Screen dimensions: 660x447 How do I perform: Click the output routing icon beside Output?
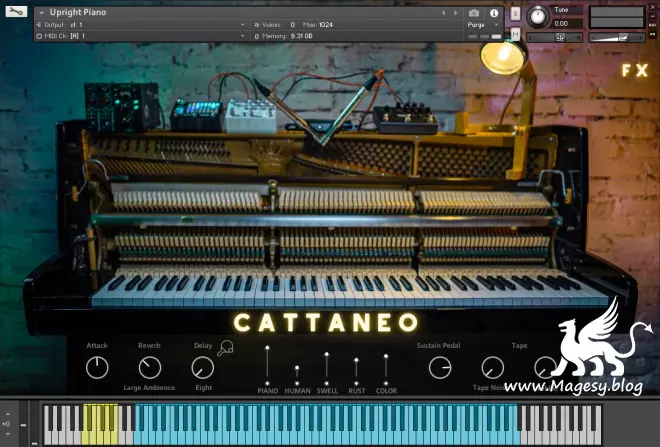pos(39,25)
